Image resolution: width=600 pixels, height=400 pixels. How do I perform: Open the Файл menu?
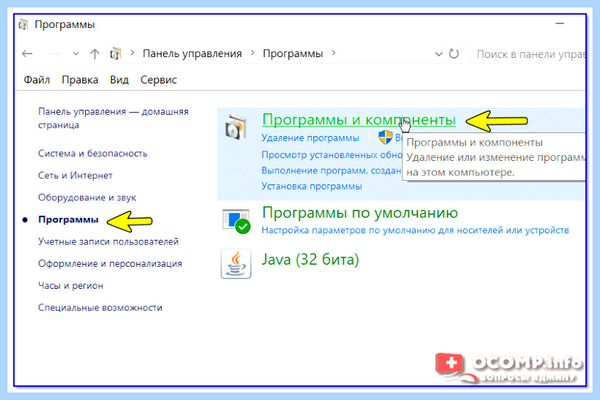[37, 80]
